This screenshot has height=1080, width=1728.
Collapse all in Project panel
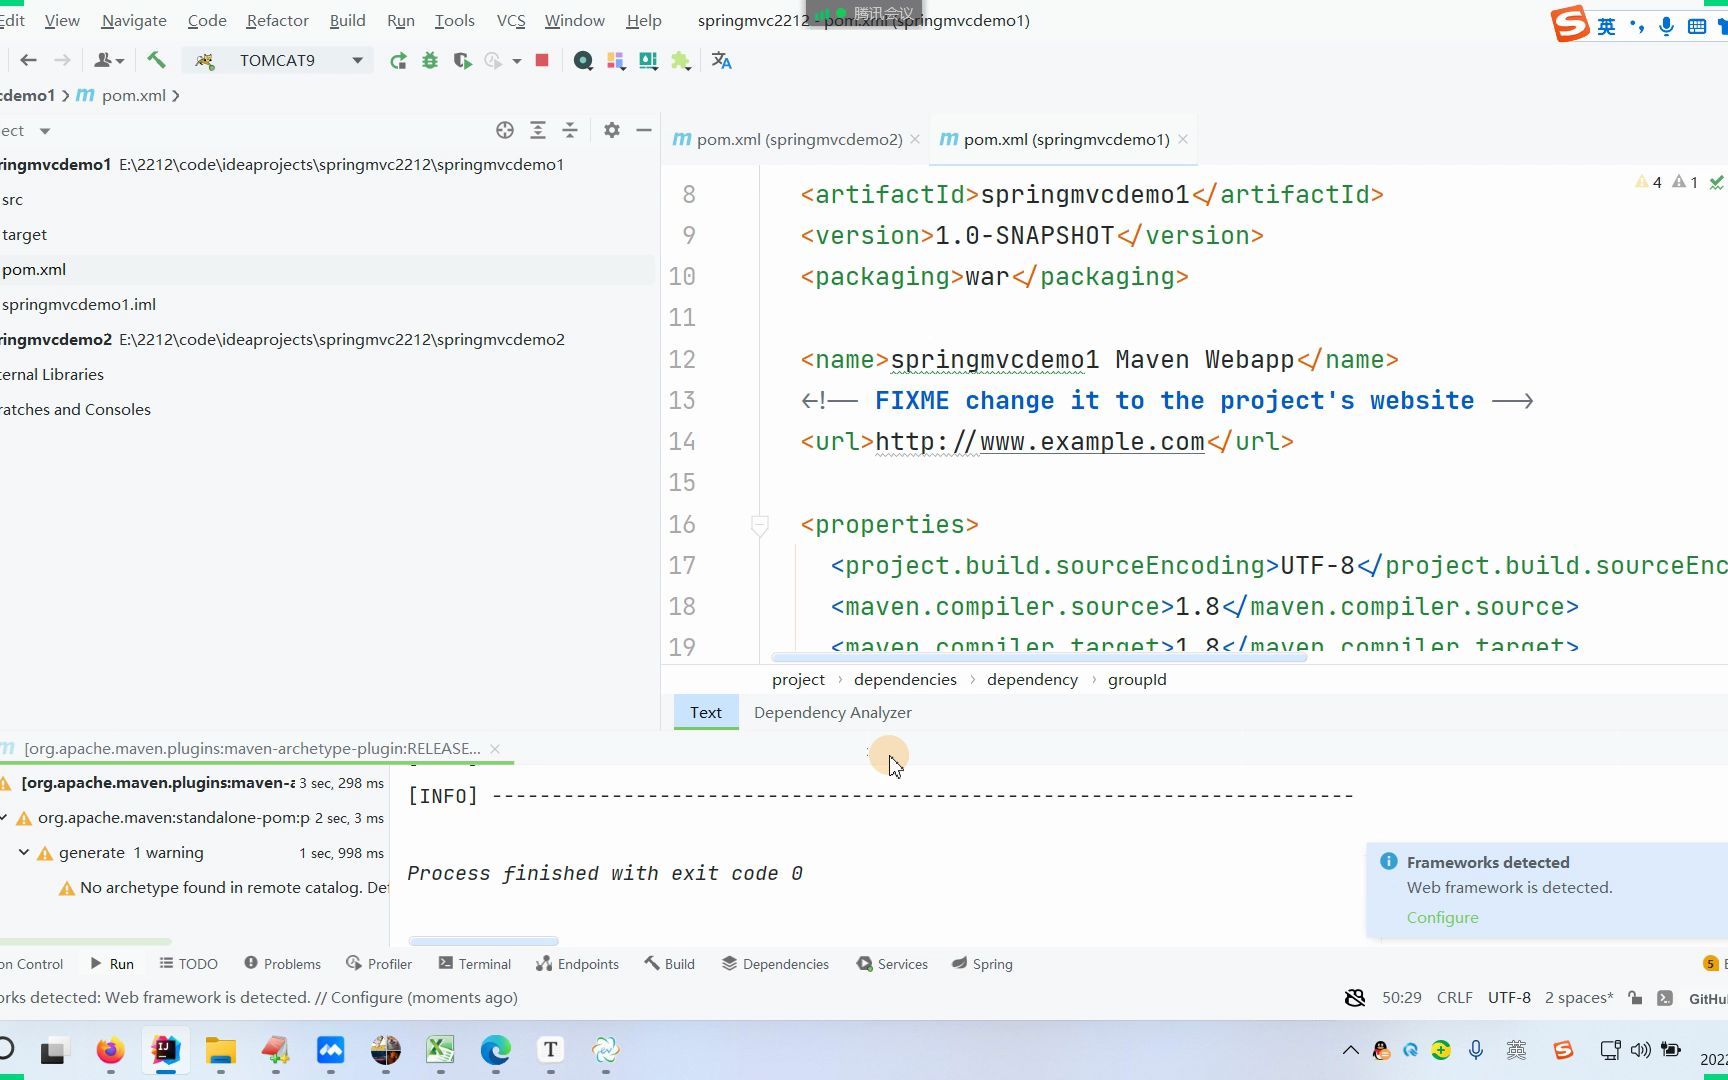(570, 130)
